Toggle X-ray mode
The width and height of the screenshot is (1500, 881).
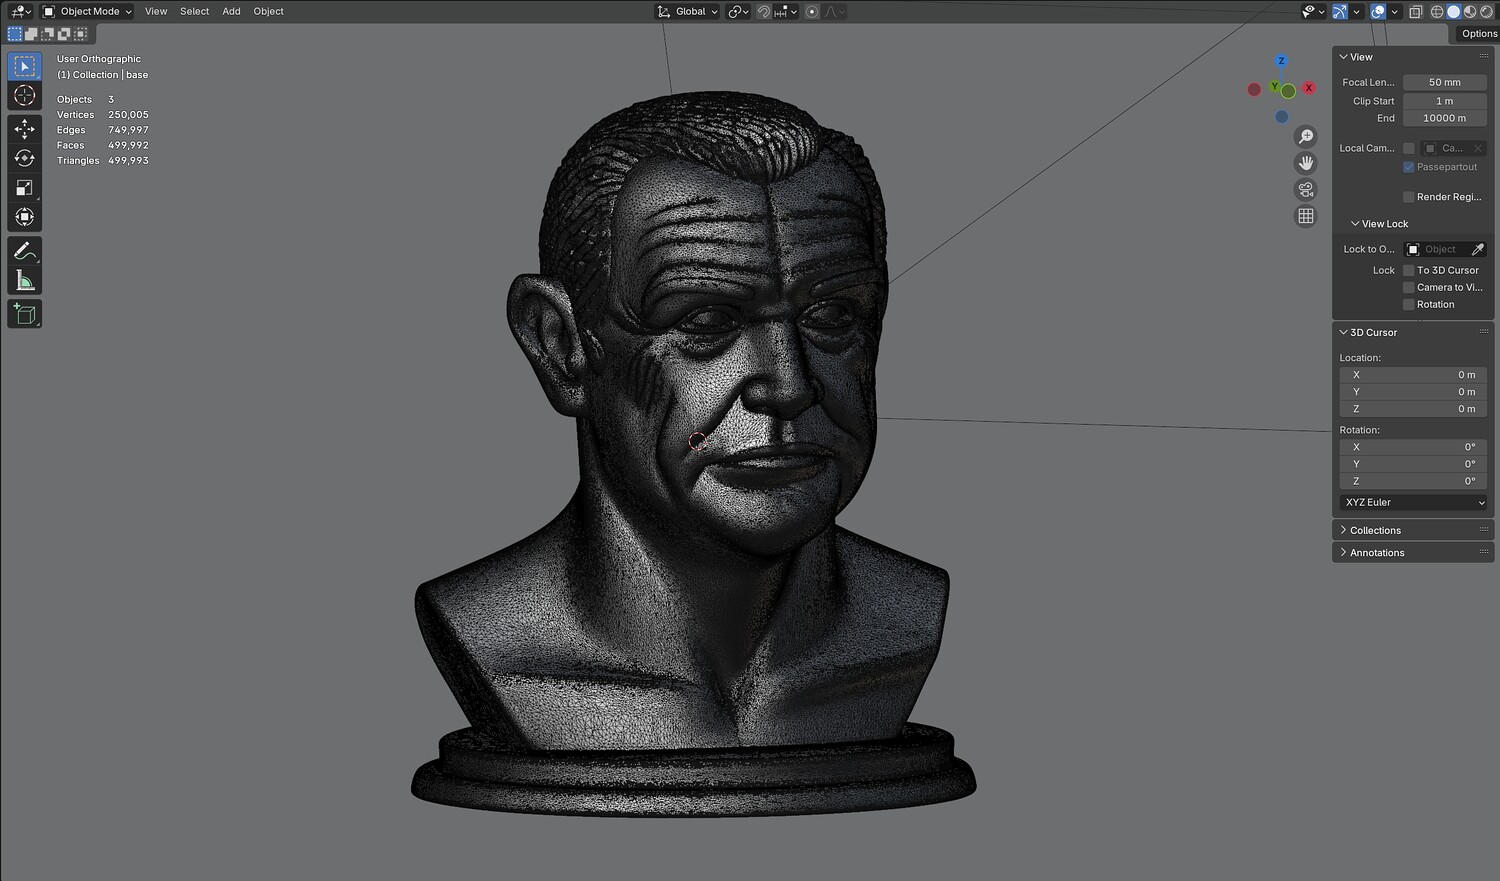[1416, 12]
